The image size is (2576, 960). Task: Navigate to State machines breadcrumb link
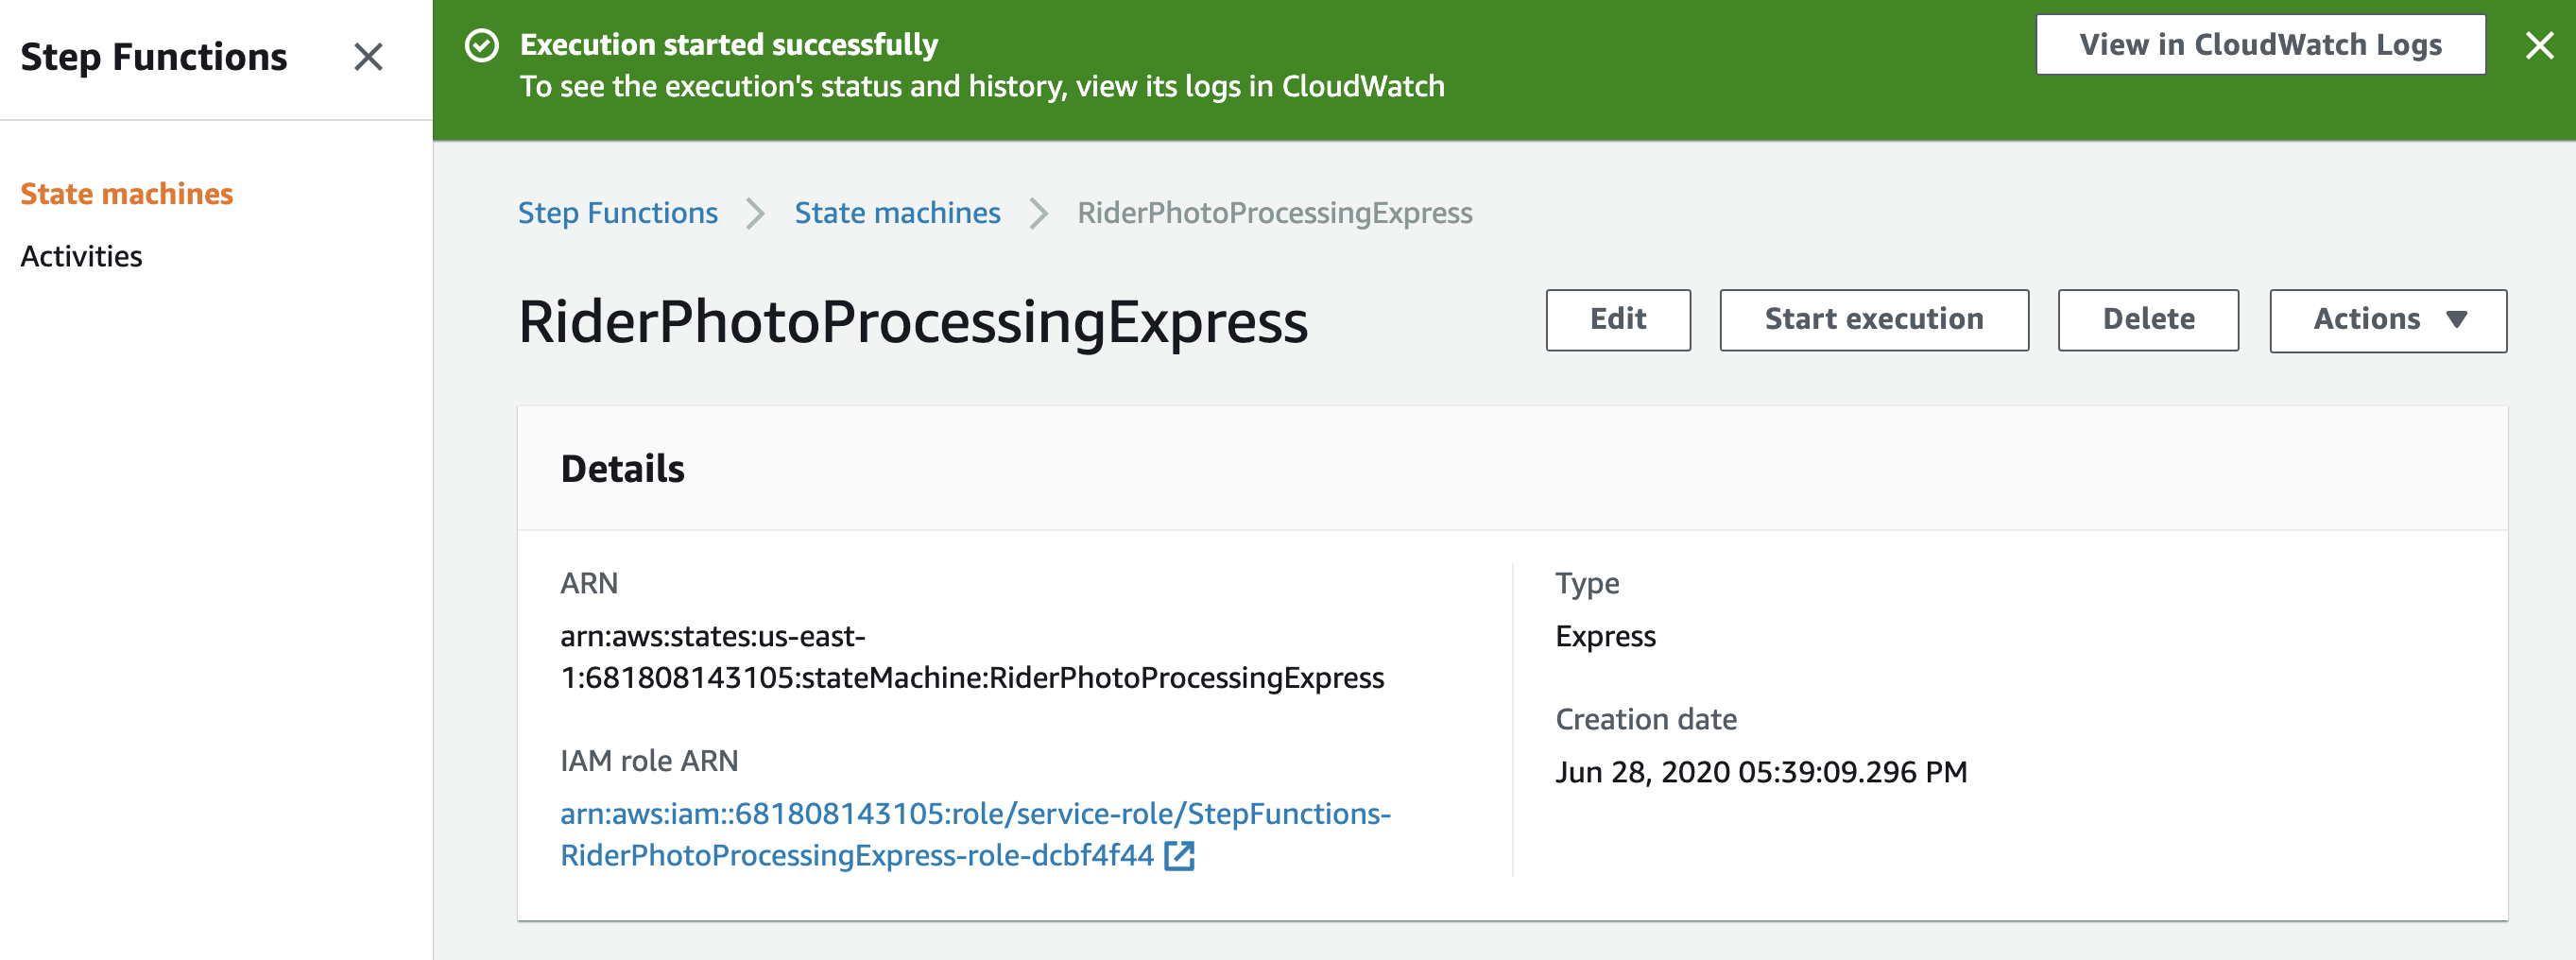898,213
